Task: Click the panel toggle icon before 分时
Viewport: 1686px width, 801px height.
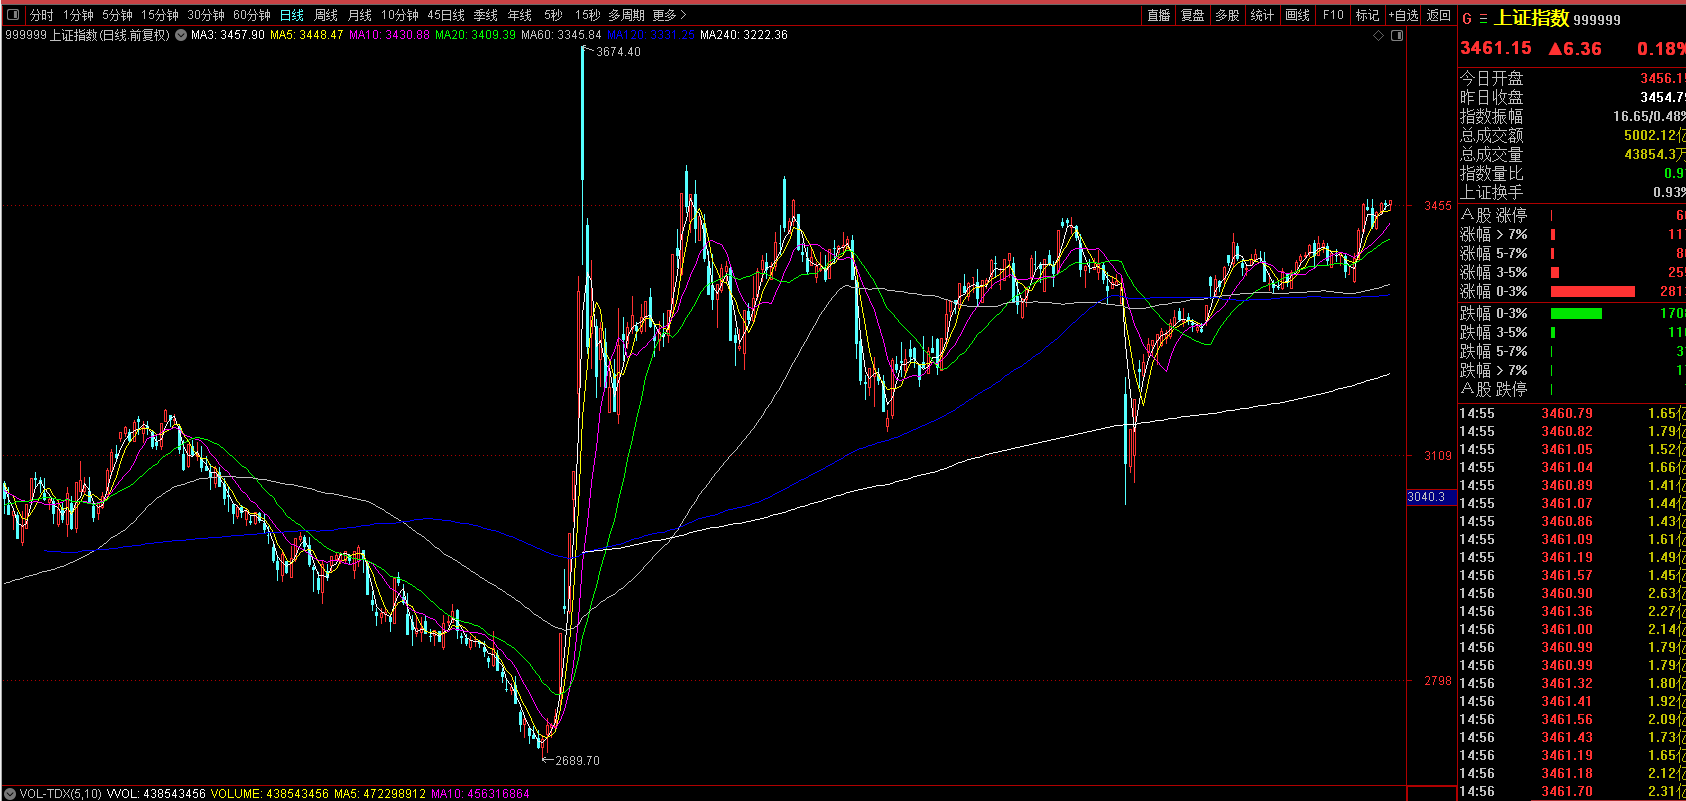Action: [13, 15]
